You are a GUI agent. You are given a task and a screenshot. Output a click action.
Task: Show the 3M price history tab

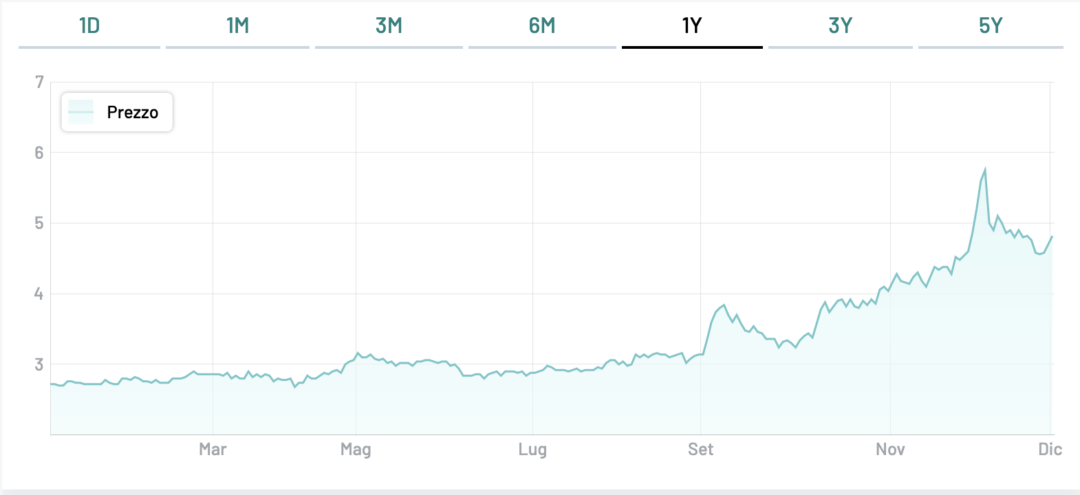coord(388,25)
